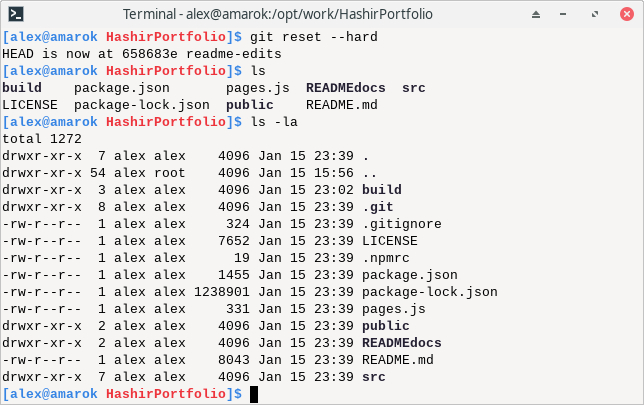Screen dimensions: 644x405
Task: Click 'READMEdocs' directory in ls -la listing
Action: pos(402,343)
